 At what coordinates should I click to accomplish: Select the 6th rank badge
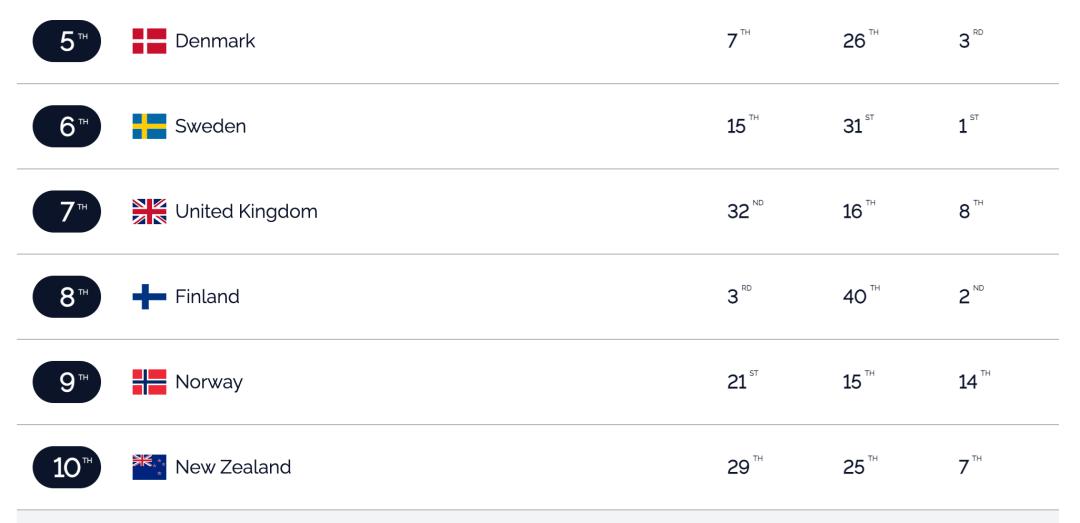pyautogui.click(x=67, y=126)
